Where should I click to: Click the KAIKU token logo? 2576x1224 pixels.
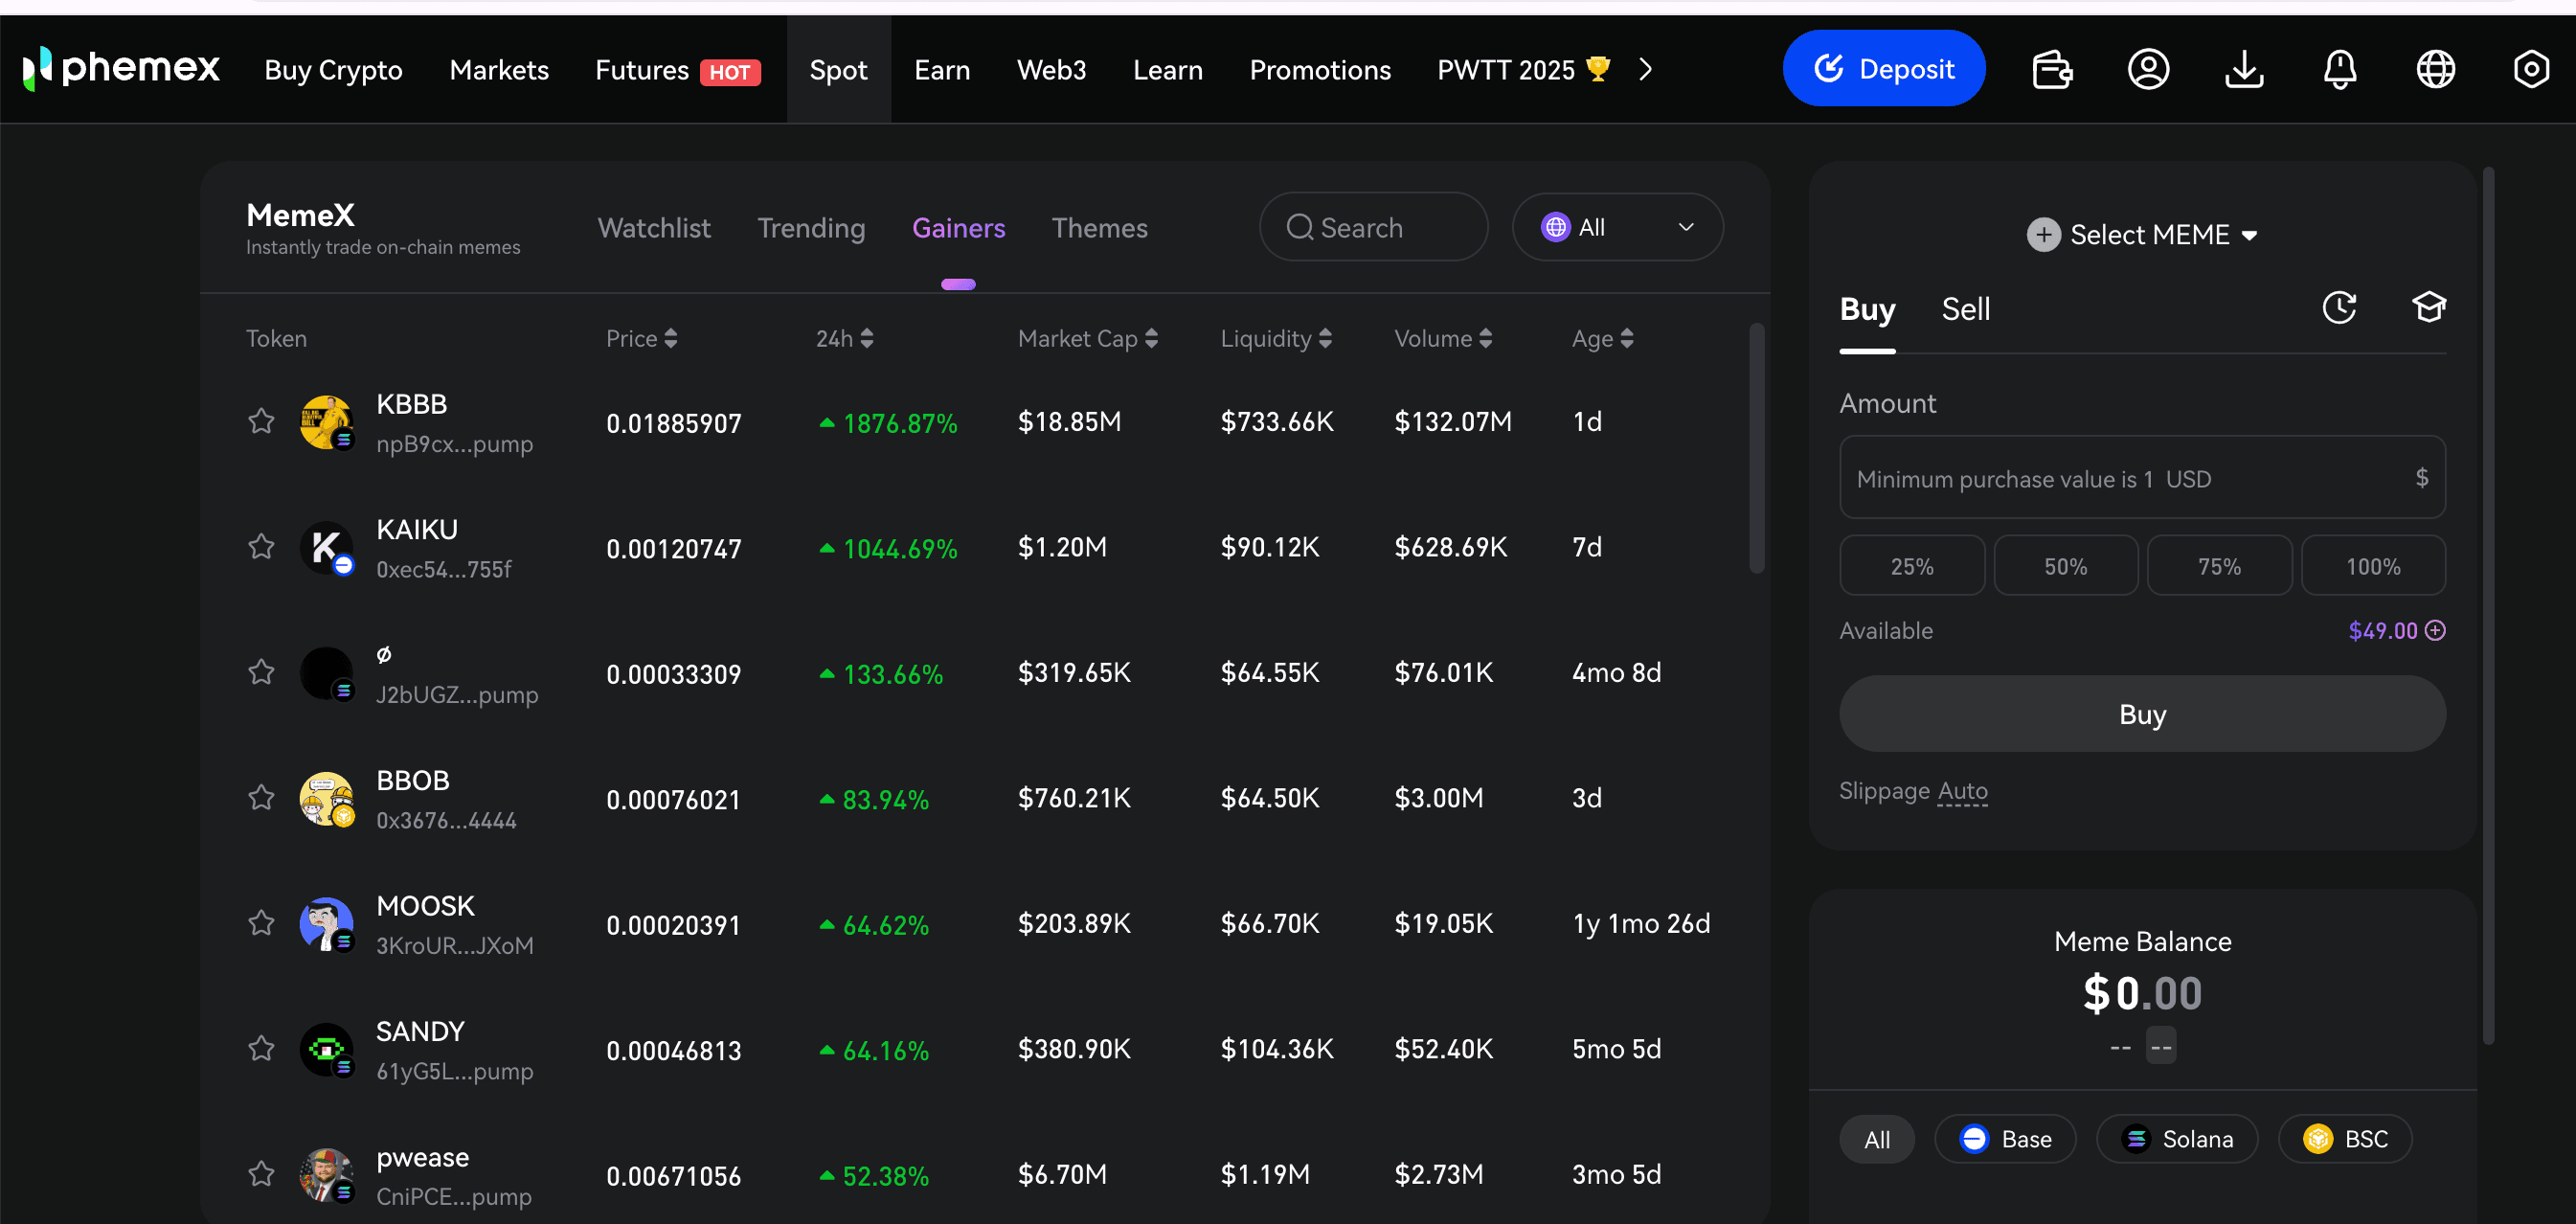pos(326,548)
